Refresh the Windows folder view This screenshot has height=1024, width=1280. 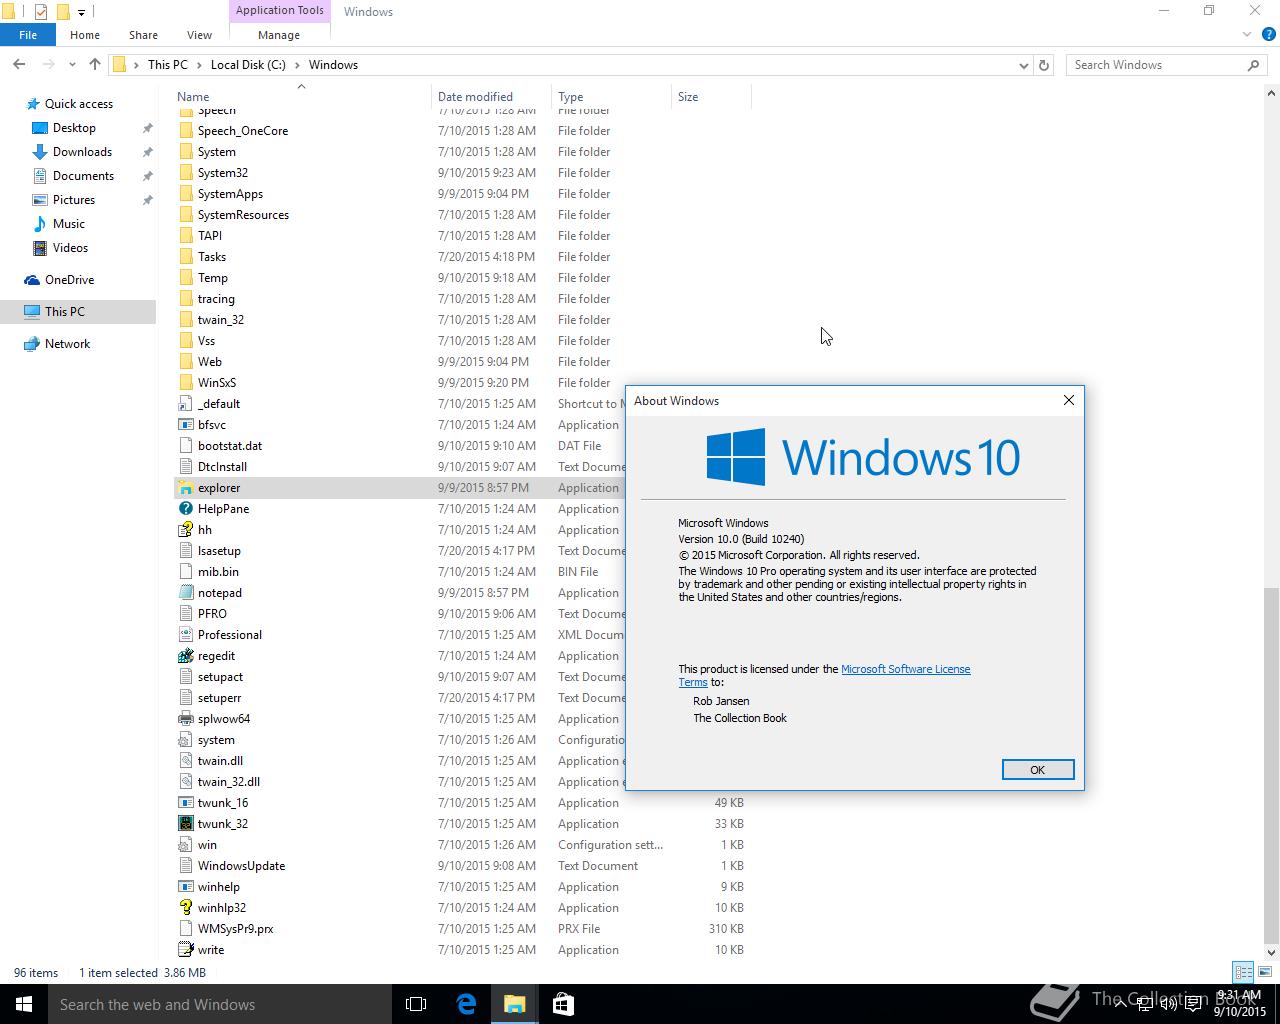[1044, 65]
